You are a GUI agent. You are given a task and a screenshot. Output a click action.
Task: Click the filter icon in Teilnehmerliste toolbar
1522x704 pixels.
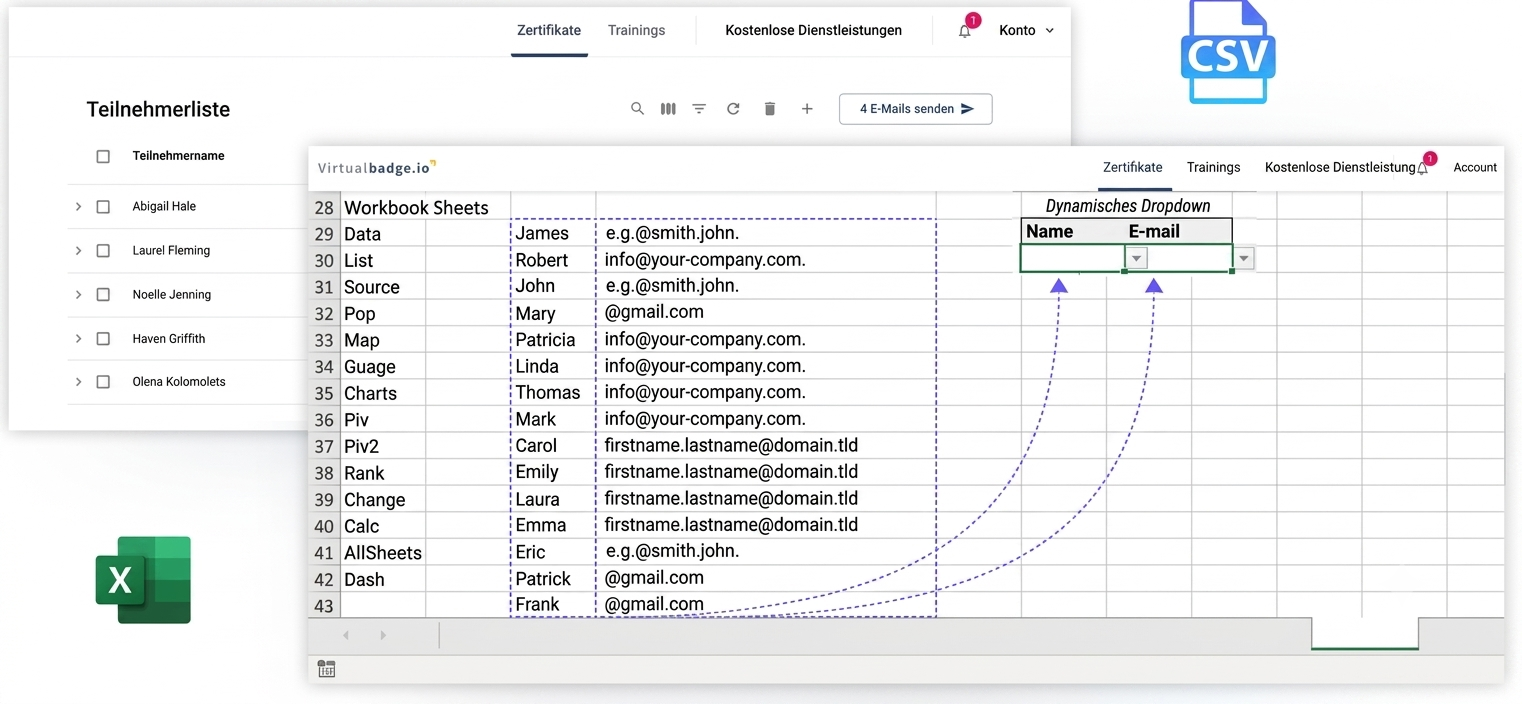(x=699, y=109)
